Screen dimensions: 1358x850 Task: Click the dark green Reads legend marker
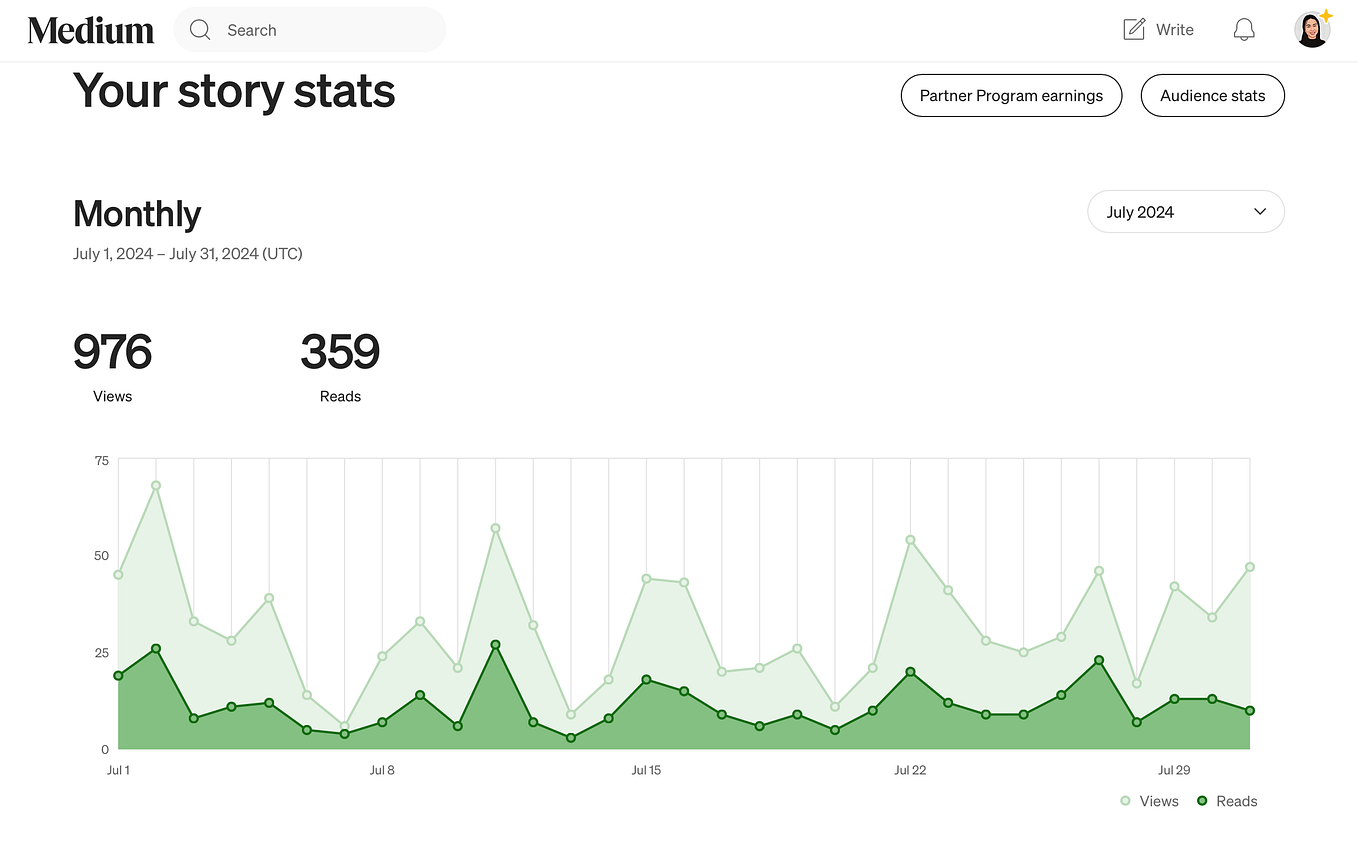[1201, 801]
